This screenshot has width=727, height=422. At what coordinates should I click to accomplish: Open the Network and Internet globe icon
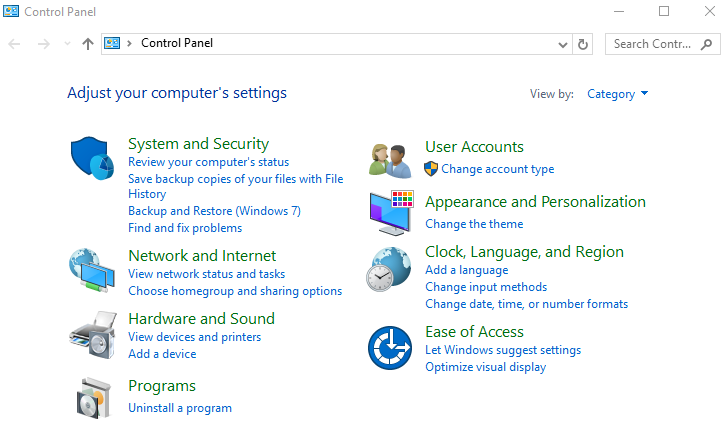(92, 270)
